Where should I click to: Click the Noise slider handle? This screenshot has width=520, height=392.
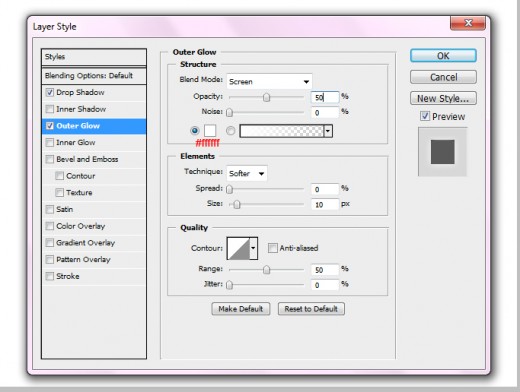(x=229, y=113)
